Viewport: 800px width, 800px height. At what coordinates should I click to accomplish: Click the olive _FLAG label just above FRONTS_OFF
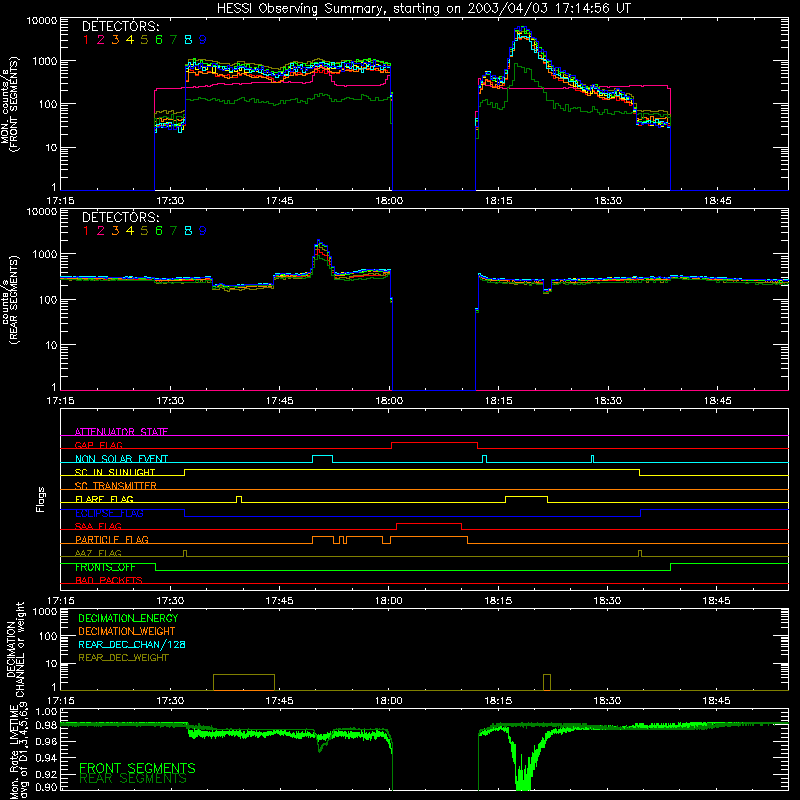tap(98, 553)
